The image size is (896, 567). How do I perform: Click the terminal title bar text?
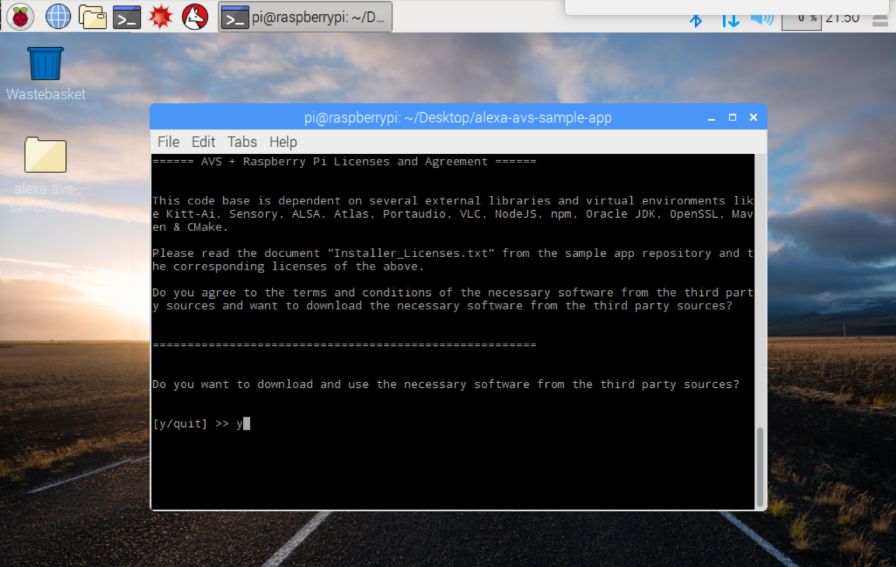(458, 118)
